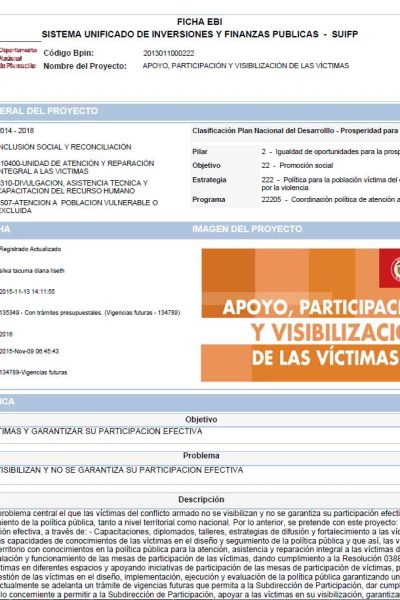400x600 pixels.
Task: Click the GENERAL DEL PROYECTO section header bar
Action: pyautogui.click(x=200, y=111)
